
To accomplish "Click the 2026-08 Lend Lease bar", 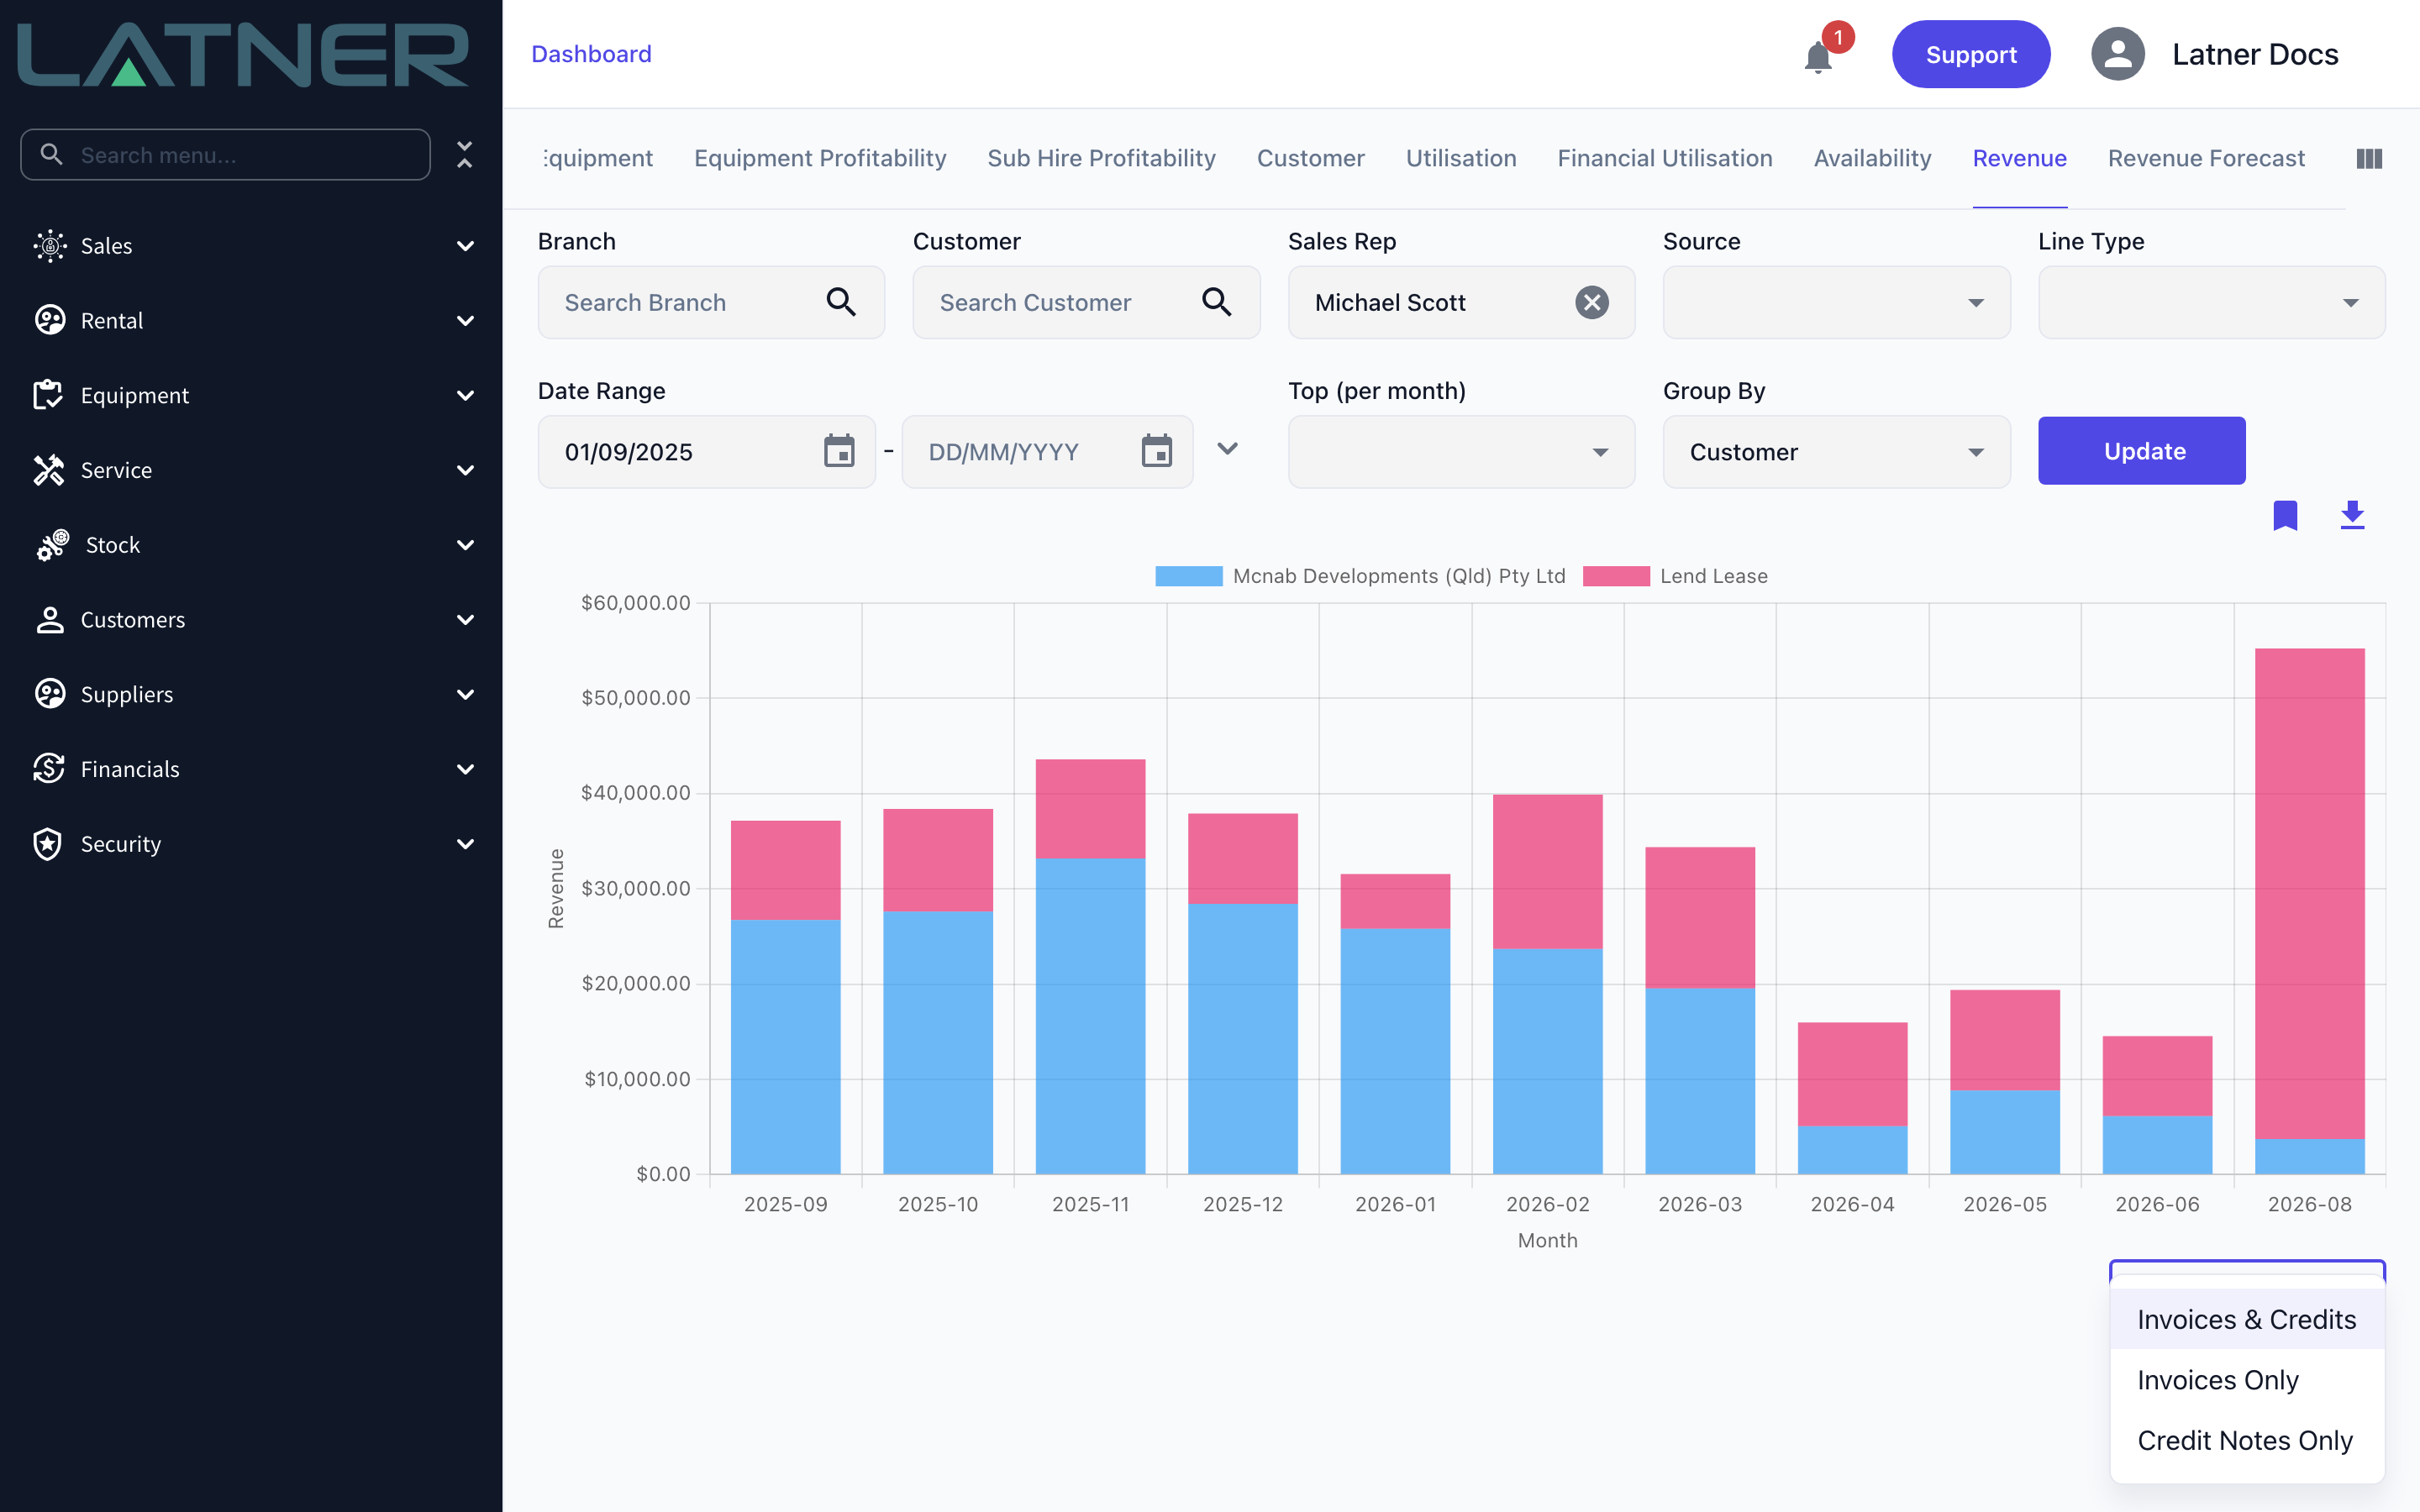I will click(2309, 894).
